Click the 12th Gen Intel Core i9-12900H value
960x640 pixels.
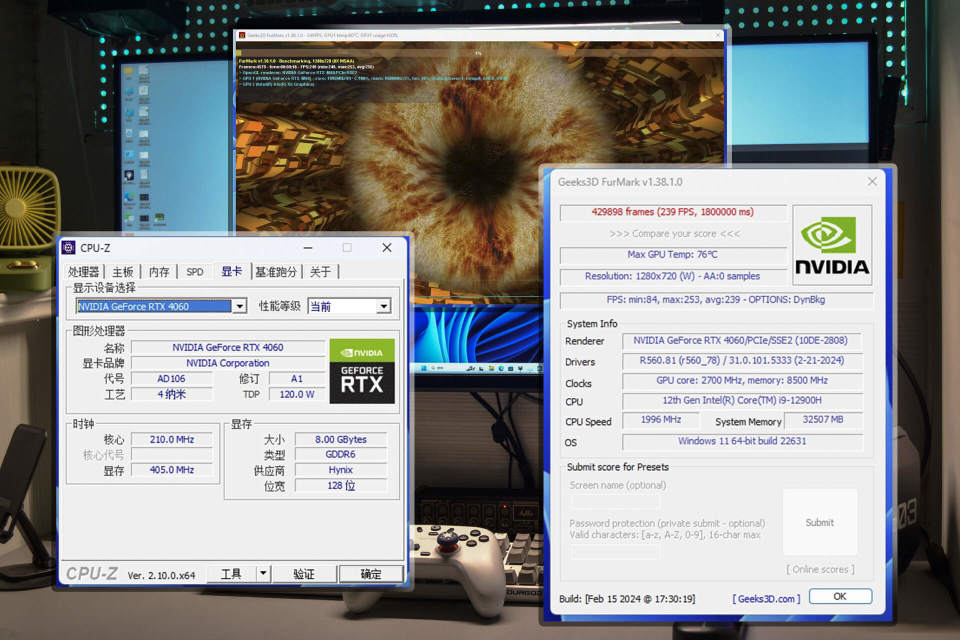pos(742,401)
